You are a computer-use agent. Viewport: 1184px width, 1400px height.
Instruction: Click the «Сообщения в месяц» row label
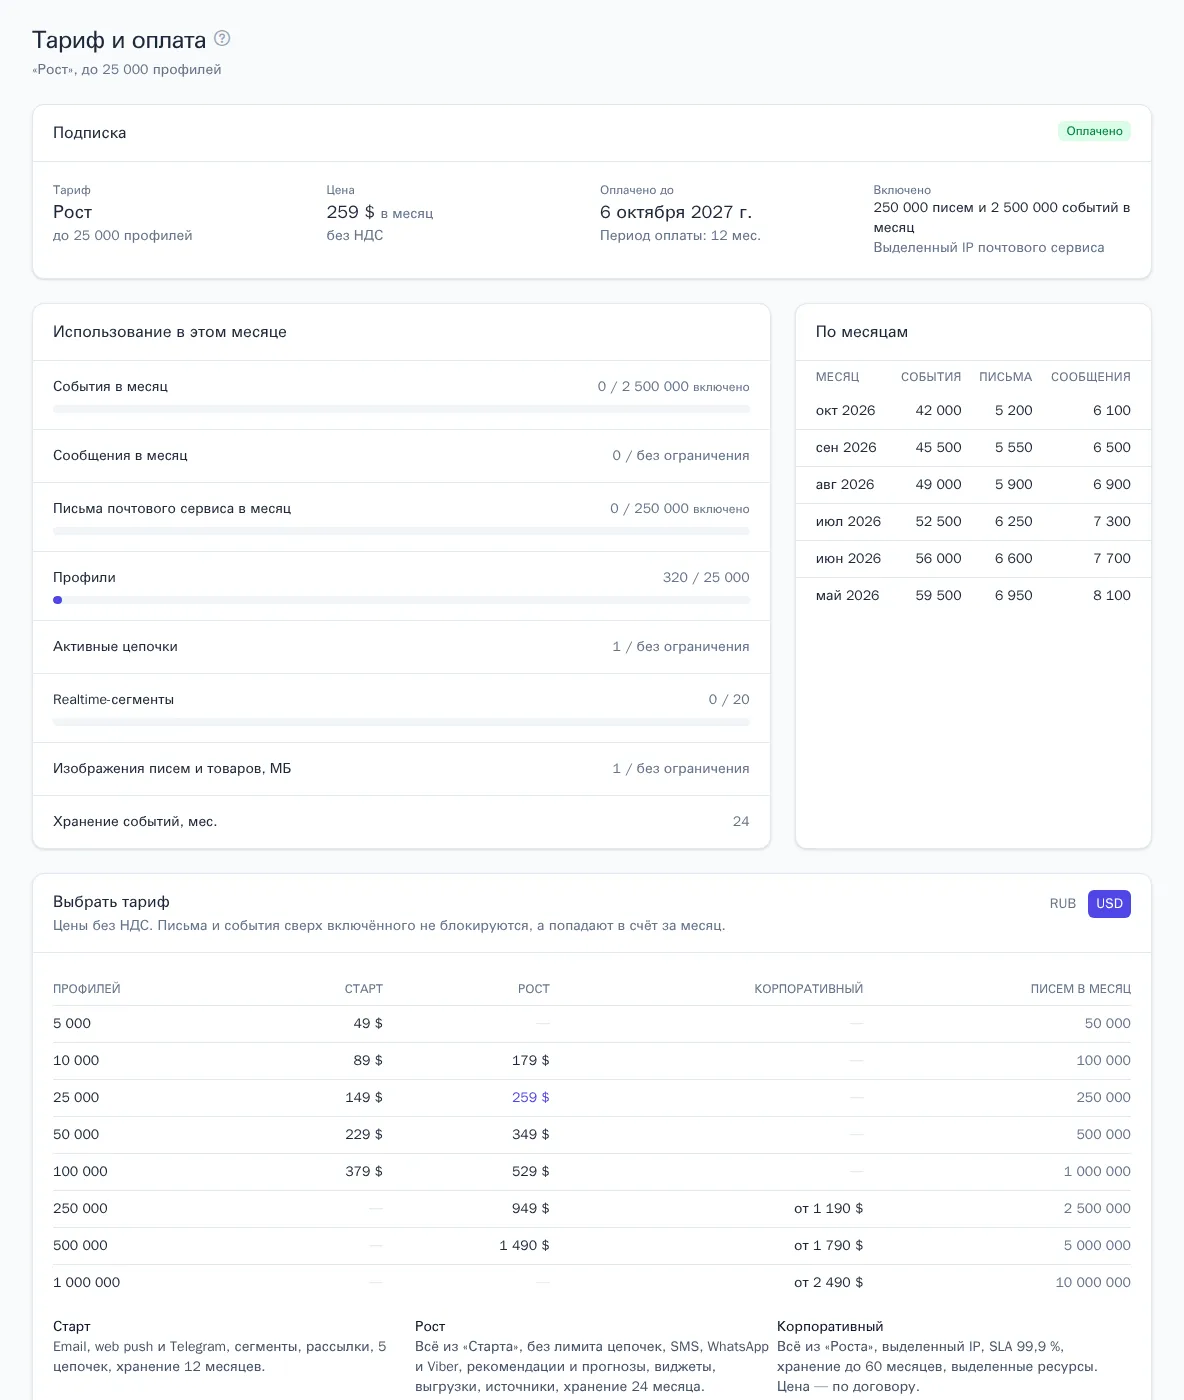point(120,455)
